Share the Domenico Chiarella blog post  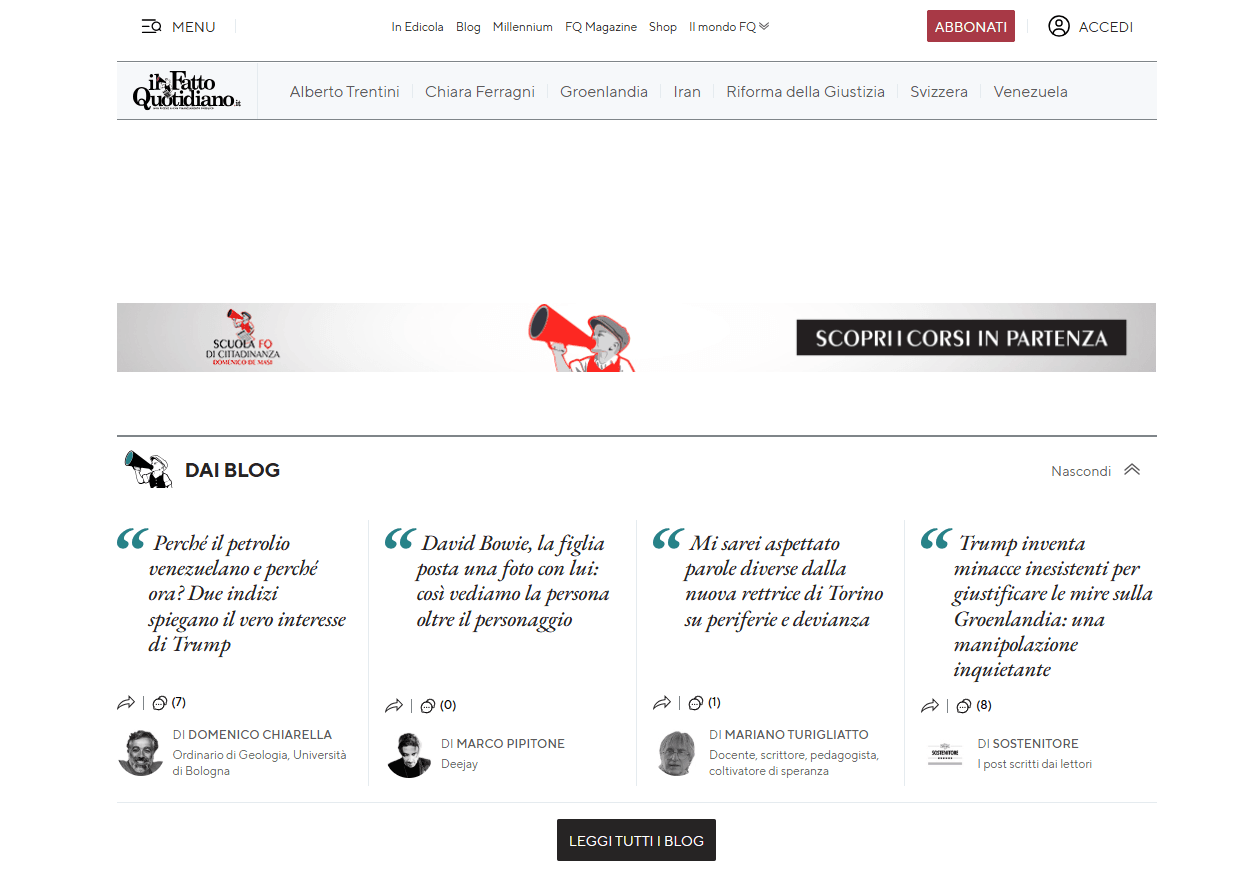click(x=126, y=703)
